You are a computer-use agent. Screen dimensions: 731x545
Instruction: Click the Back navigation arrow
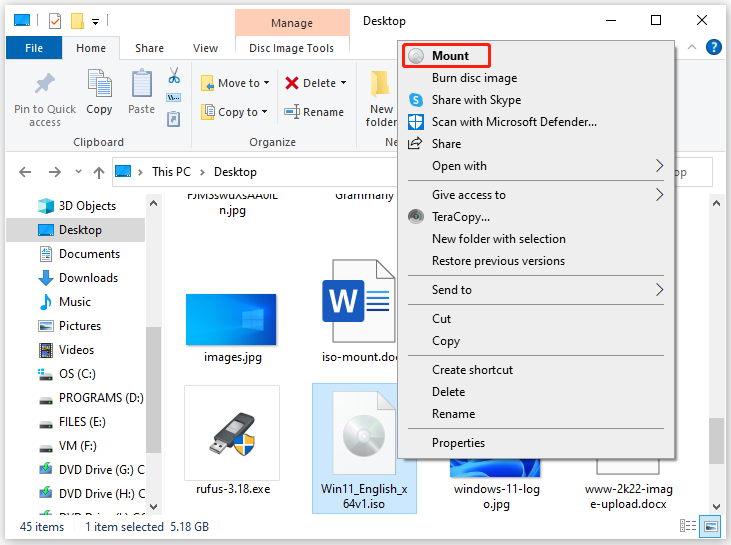pyautogui.click(x=25, y=172)
